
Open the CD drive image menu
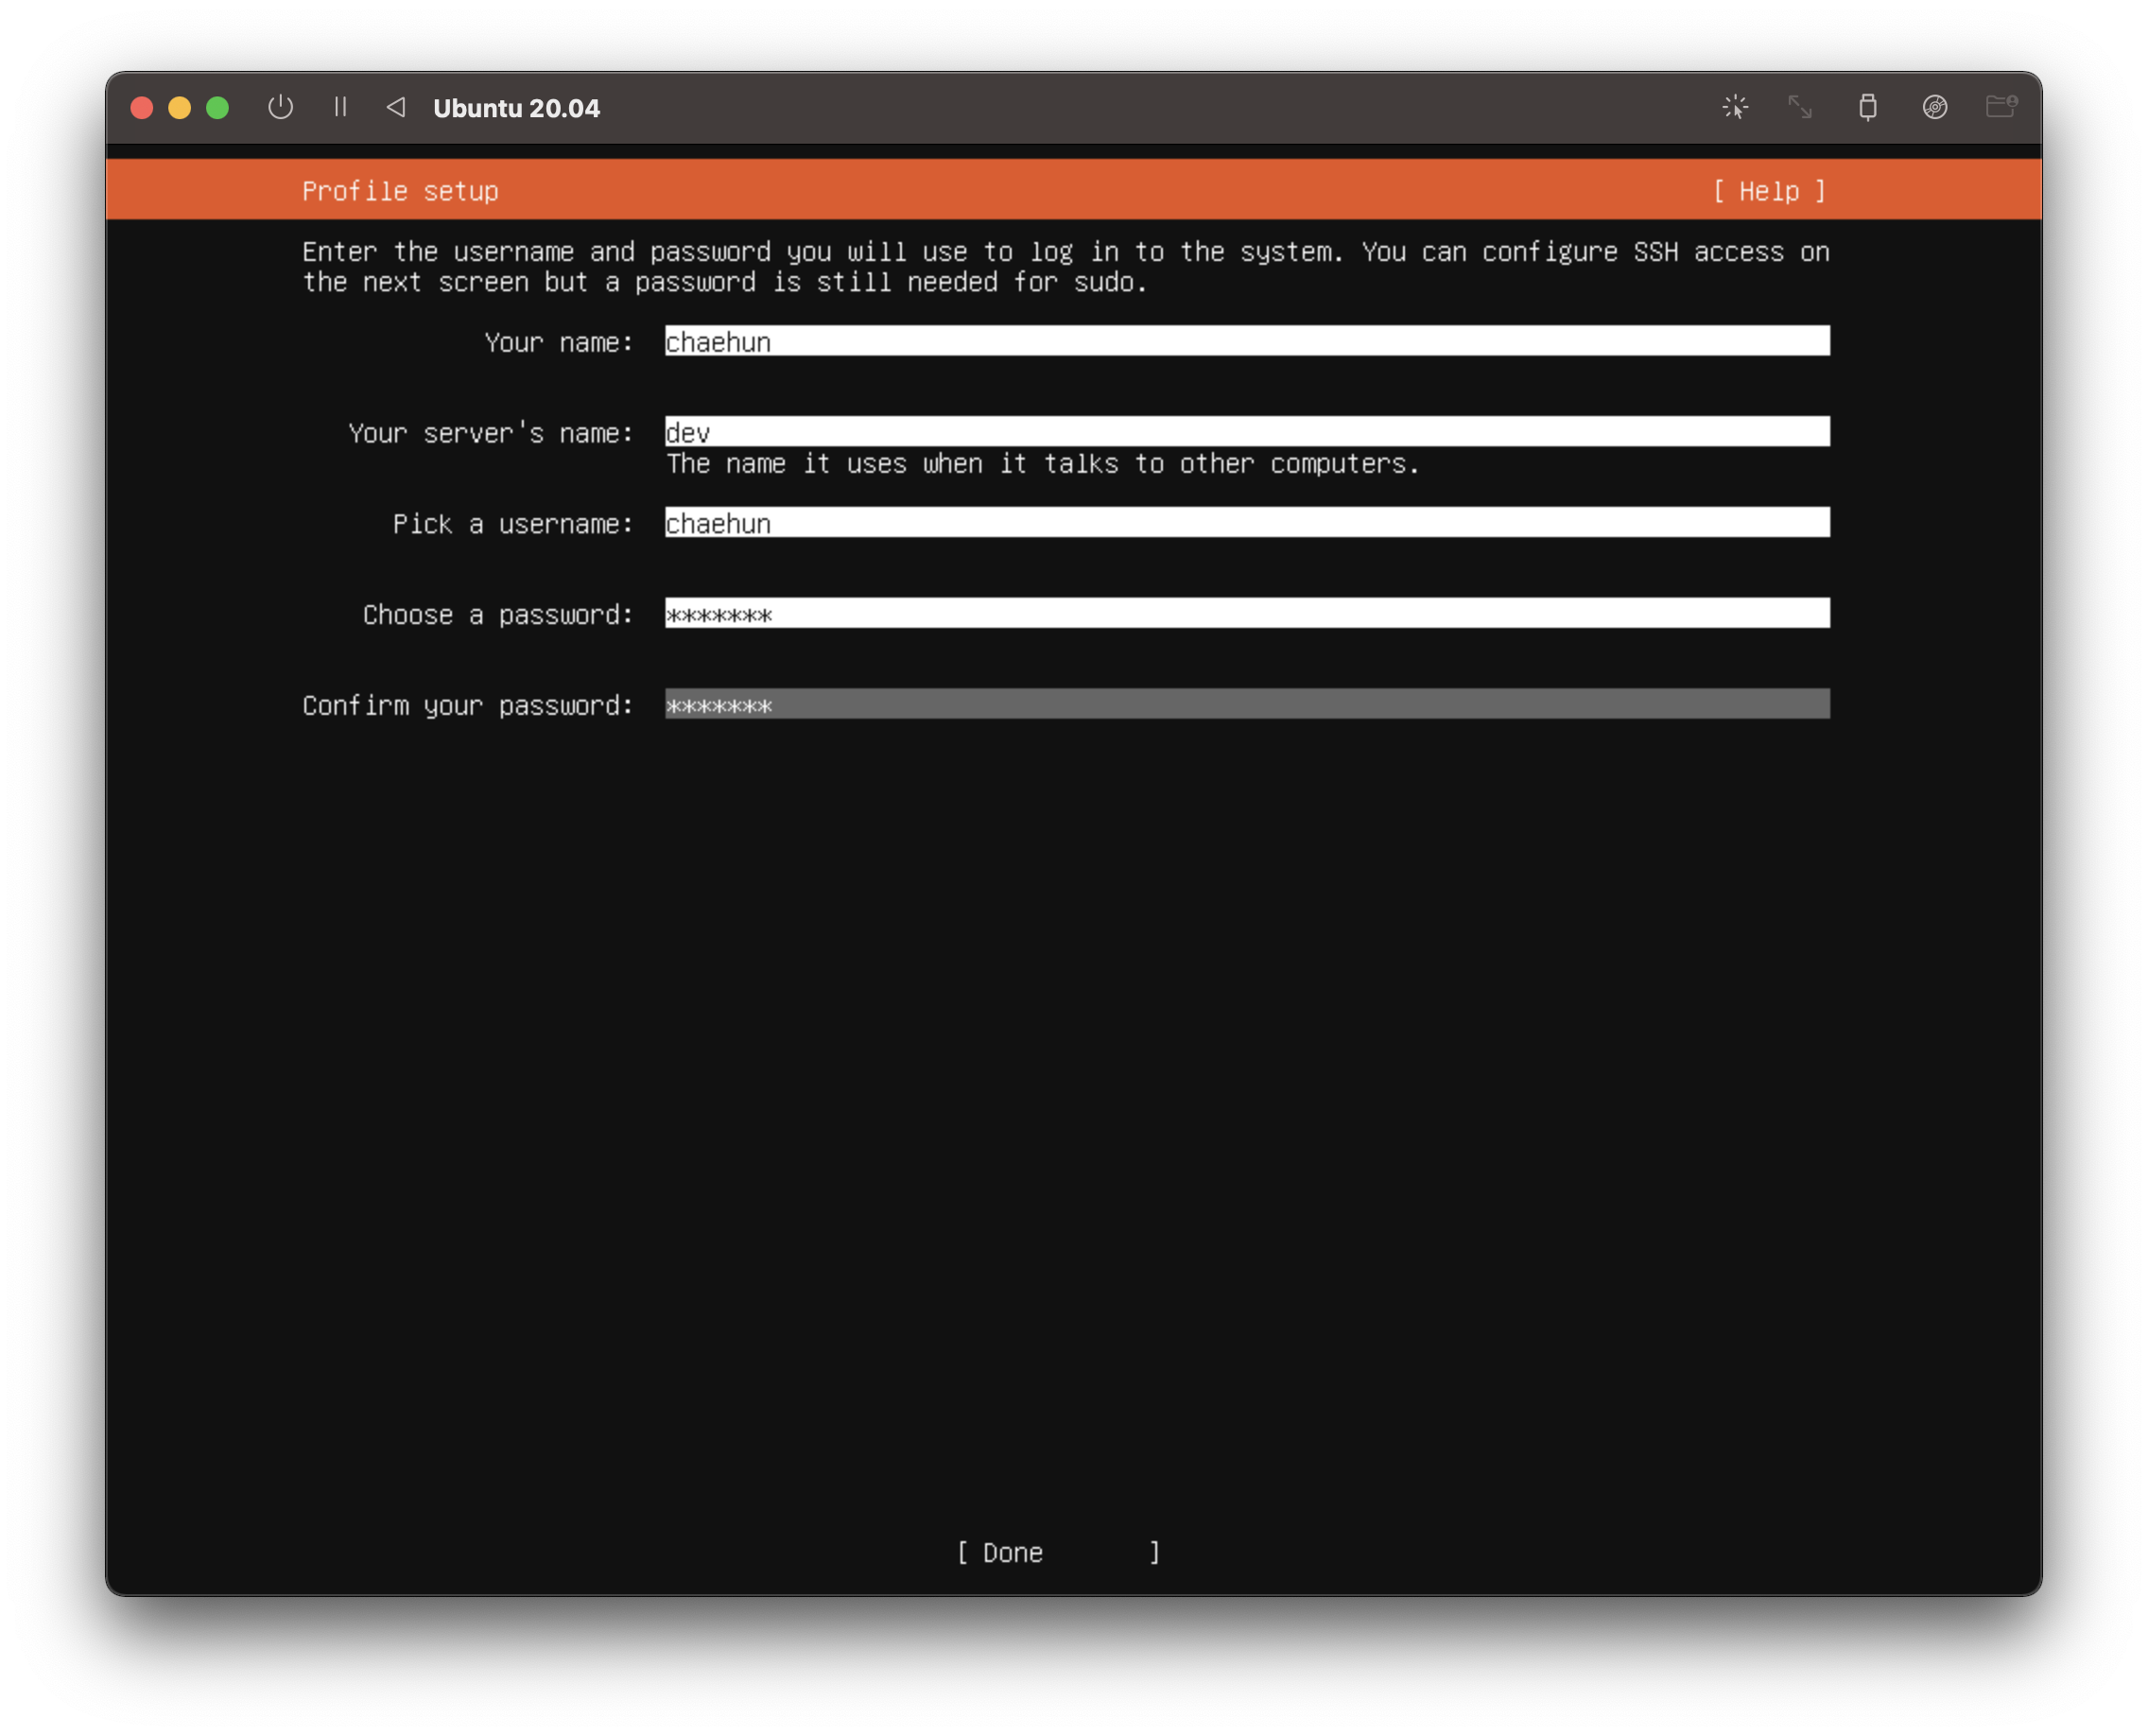pyautogui.click(x=1934, y=107)
